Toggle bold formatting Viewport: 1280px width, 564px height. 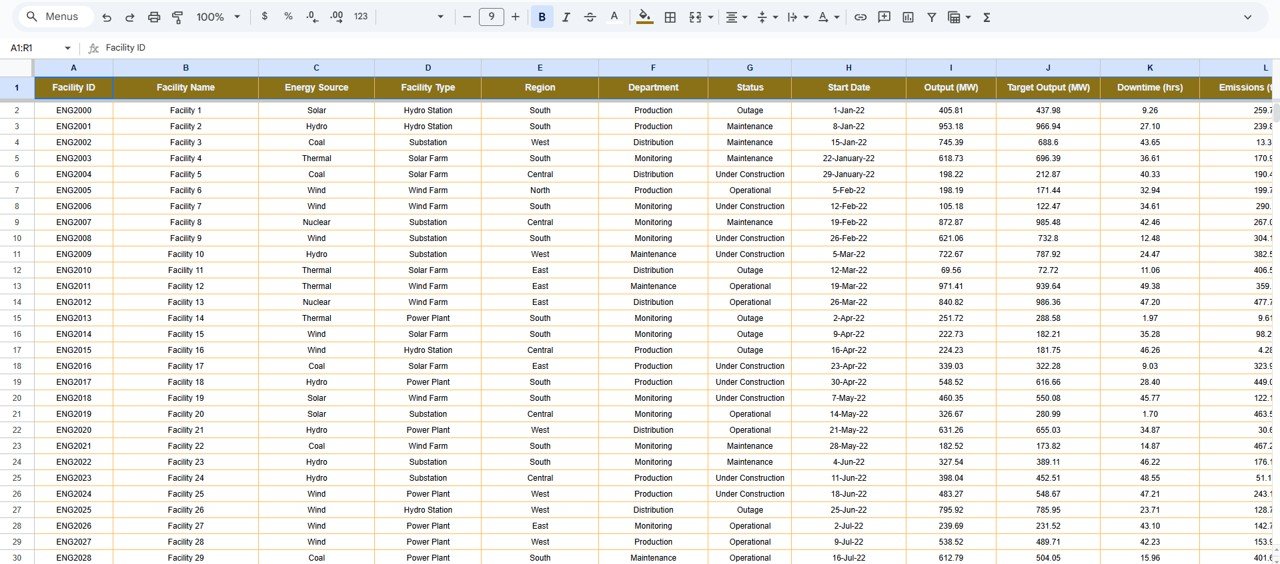542,17
